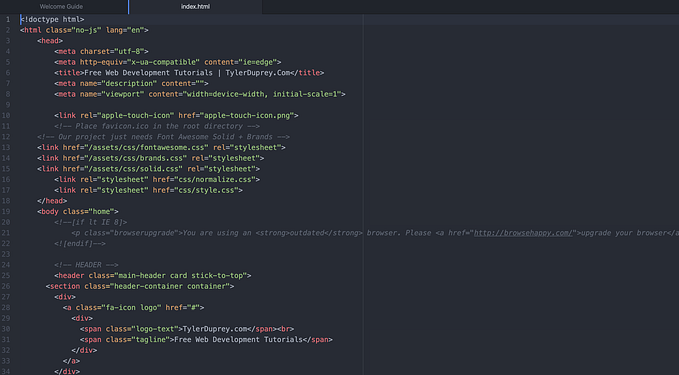Viewport: 679px width, 375px height.
Task: Click the 'name="viewport"' text
Action: pos(112,94)
